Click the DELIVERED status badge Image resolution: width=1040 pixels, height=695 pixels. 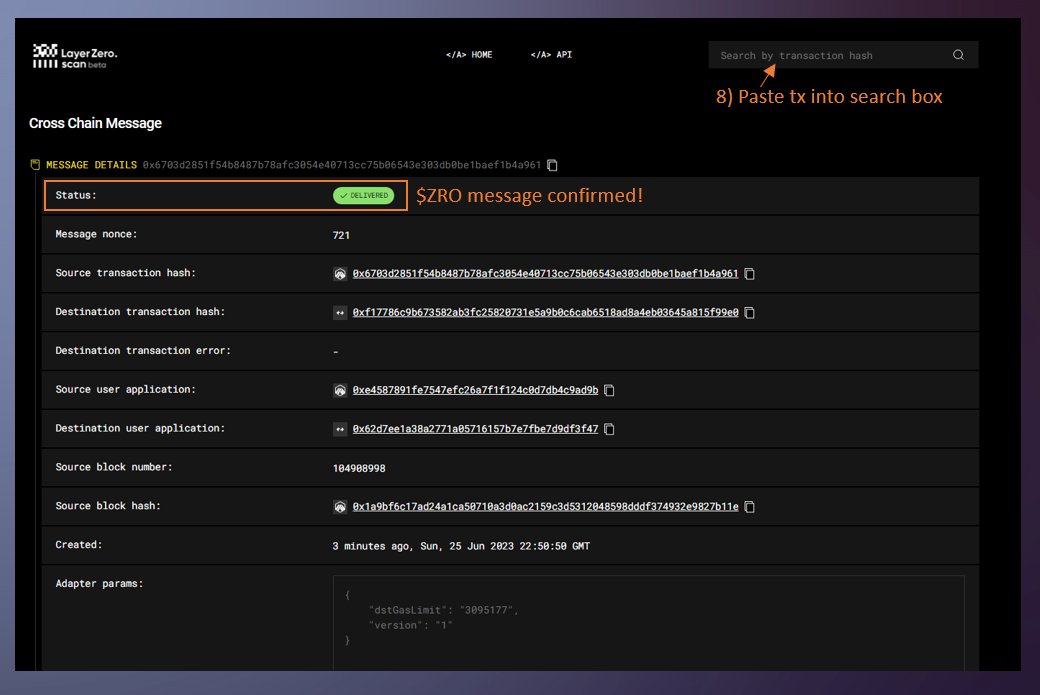(x=365, y=195)
